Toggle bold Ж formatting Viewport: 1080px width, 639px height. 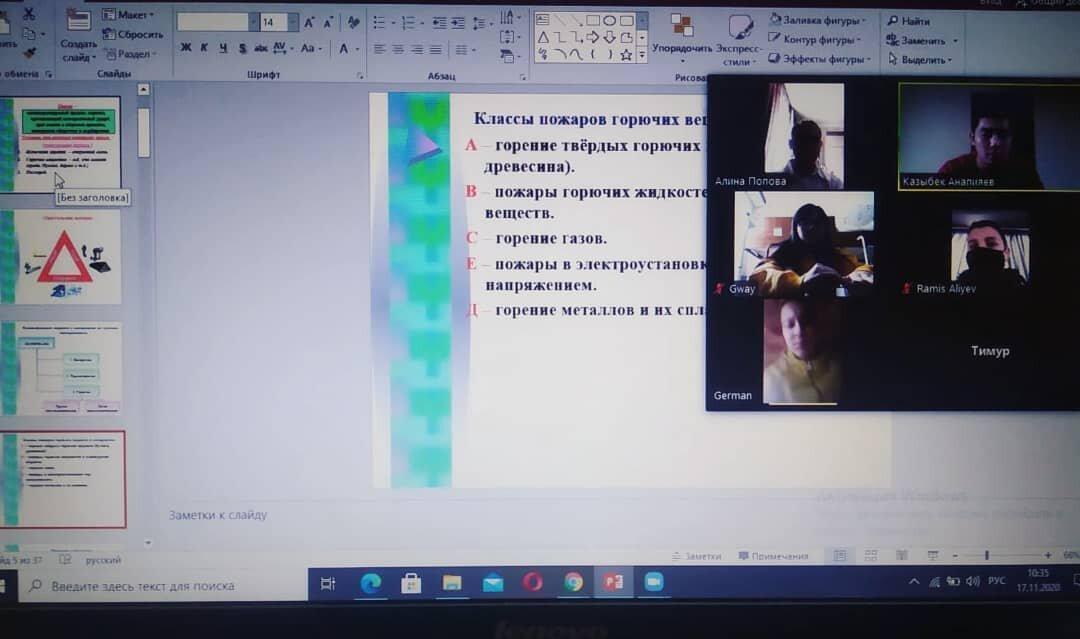[186, 48]
